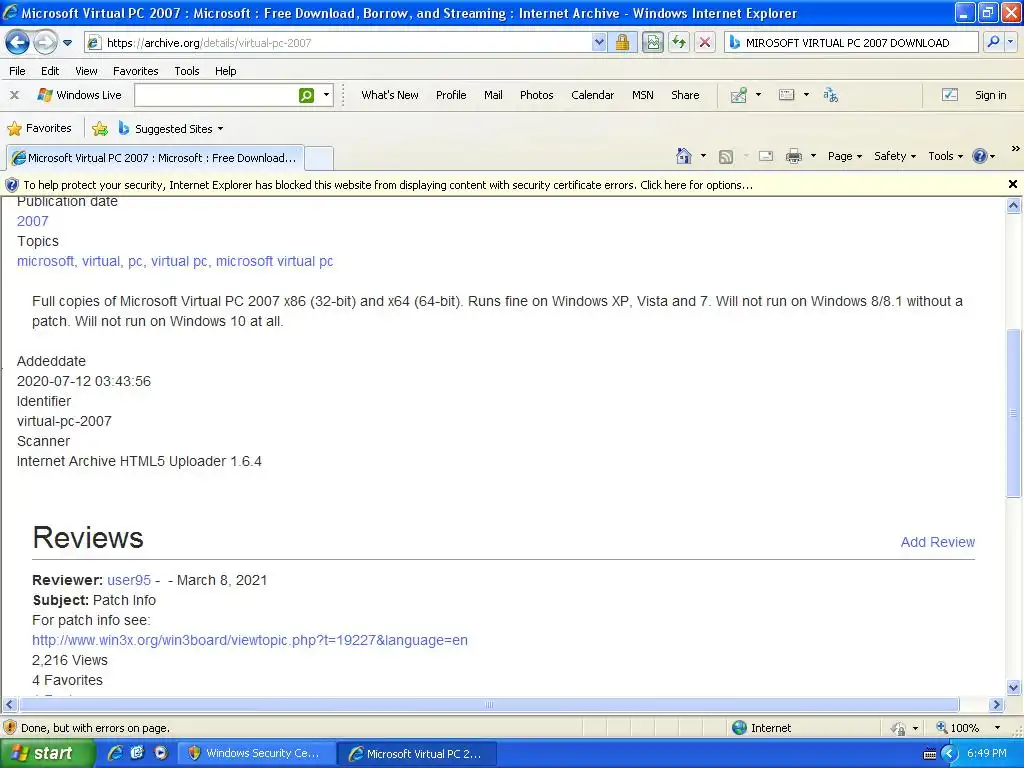Click Add to Favorites Bar icon
Screen dimensions: 1024x768
tap(100, 129)
